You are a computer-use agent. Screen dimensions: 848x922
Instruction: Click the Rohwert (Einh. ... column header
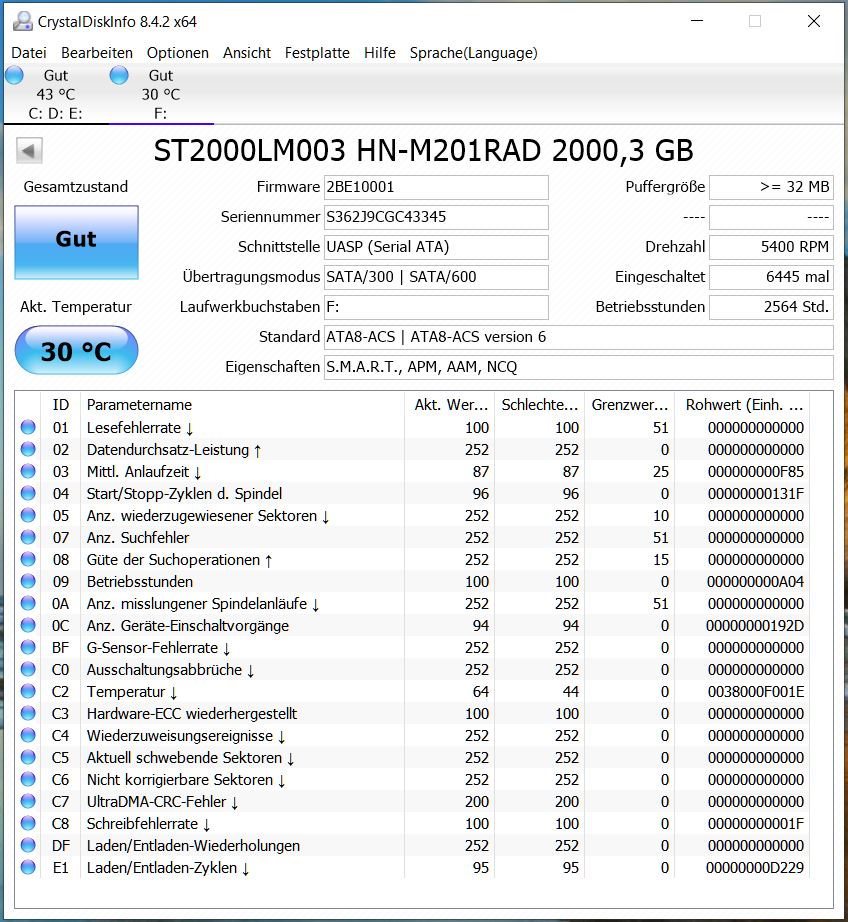tap(743, 405)
